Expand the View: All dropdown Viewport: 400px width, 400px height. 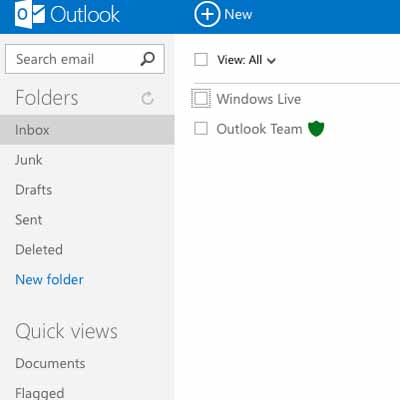point(246,60)
